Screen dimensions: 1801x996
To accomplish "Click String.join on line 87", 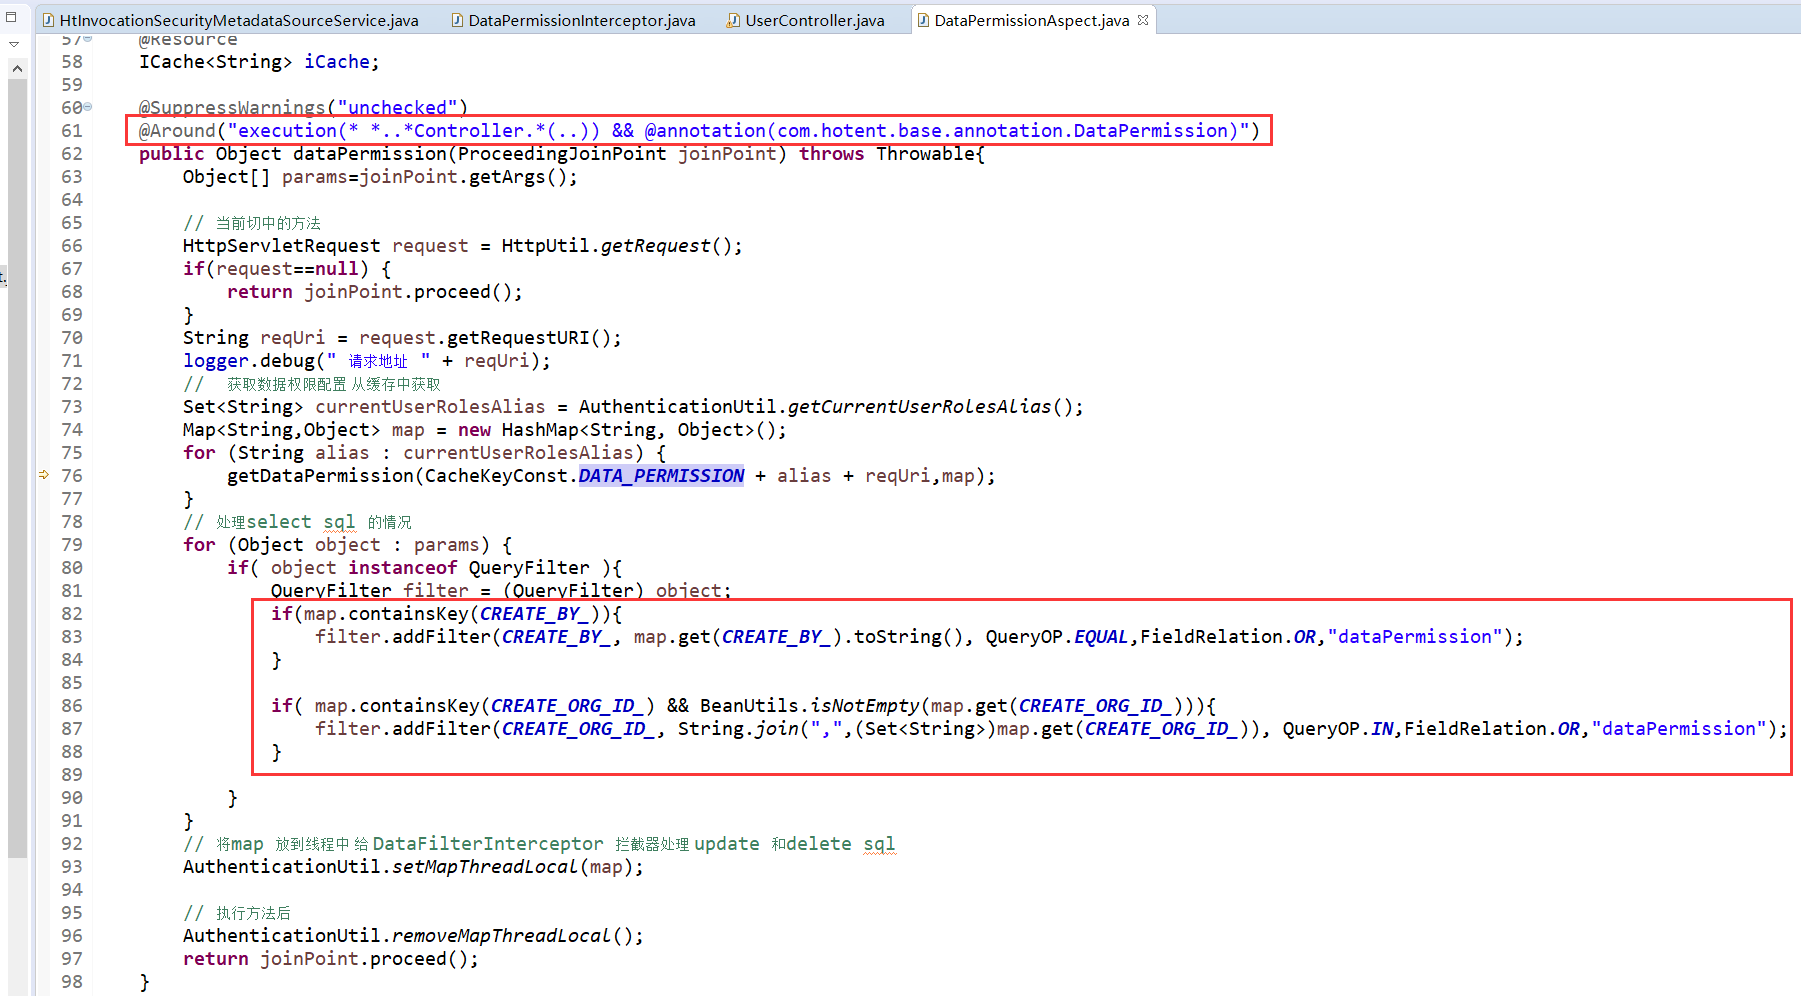I will [738, 728].
